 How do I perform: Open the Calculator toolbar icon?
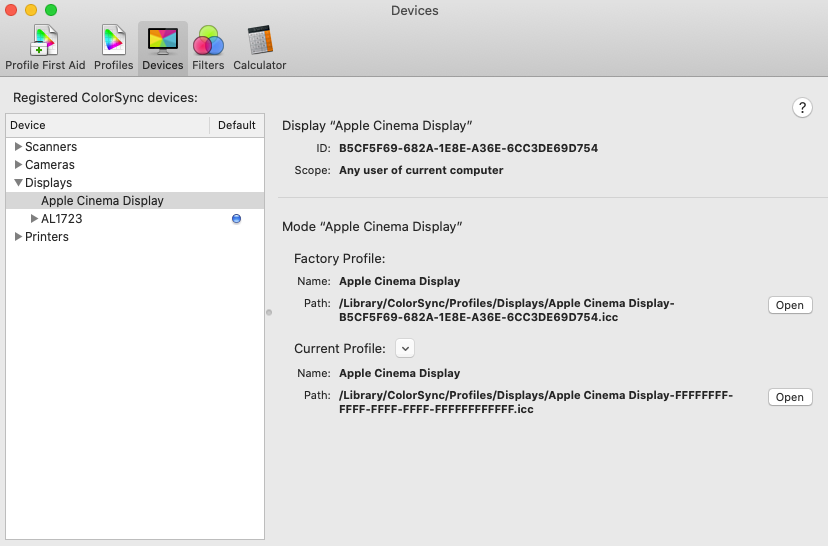(260, 48)
